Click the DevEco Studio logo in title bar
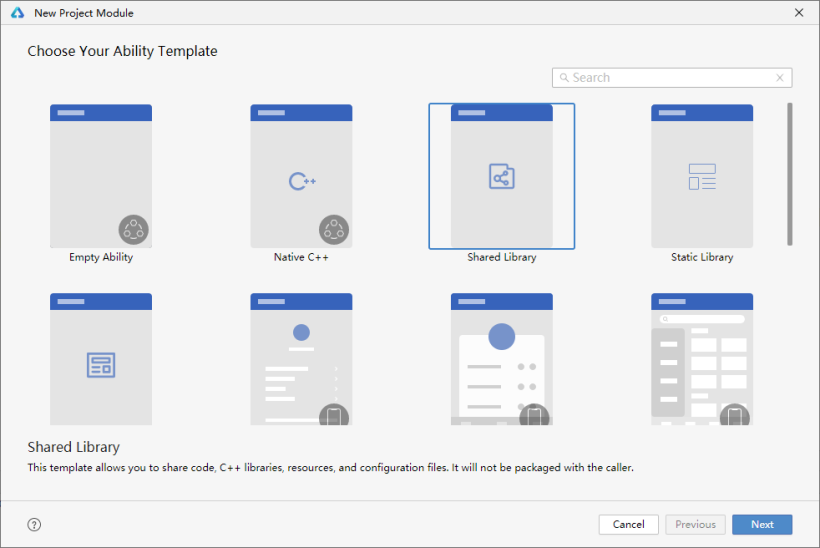Image resolution: width=820 pixels, height=548 pixels. point(18,13)
